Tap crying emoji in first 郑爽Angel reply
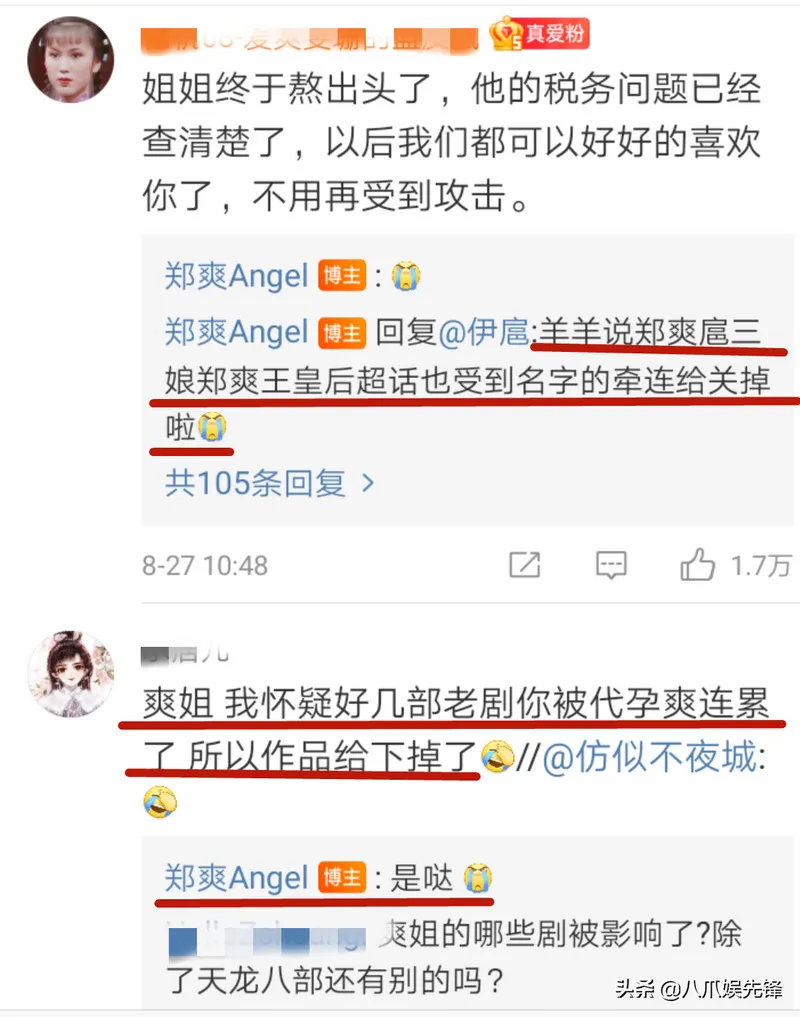Image resolution: width=800 pixels, height=1017 pixels. coord(406,276)
